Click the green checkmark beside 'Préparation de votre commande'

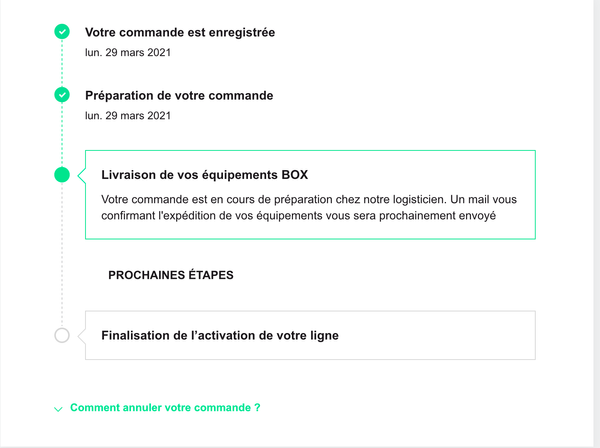coord(62,95)
